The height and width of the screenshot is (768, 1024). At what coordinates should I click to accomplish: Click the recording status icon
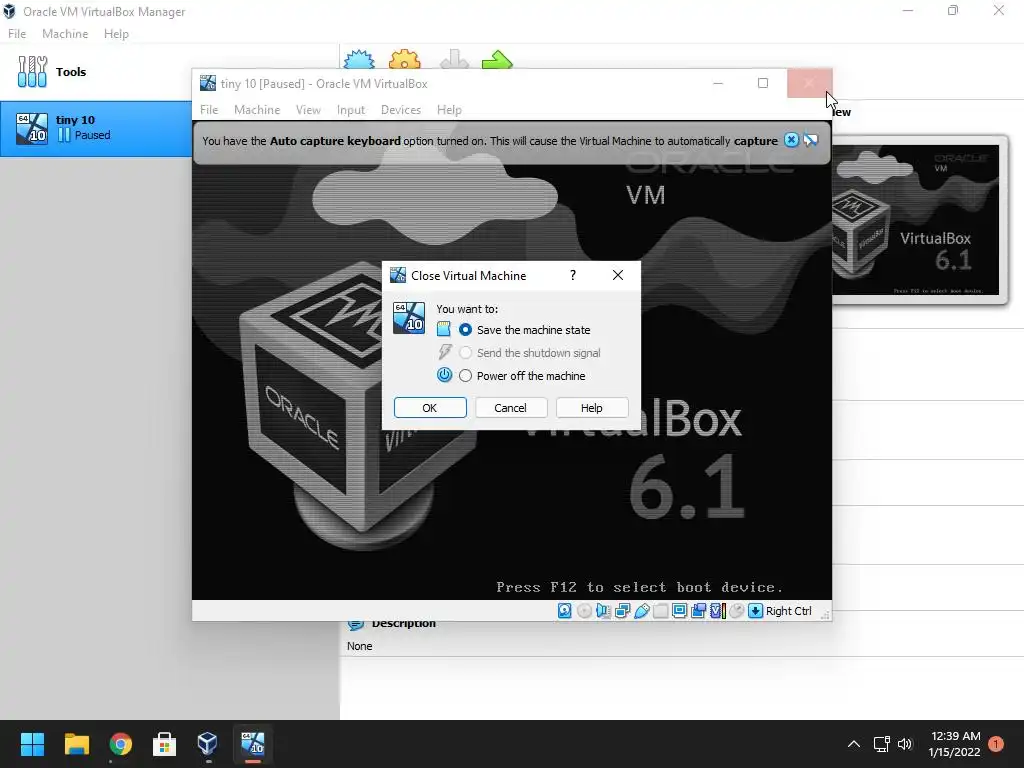698,611
